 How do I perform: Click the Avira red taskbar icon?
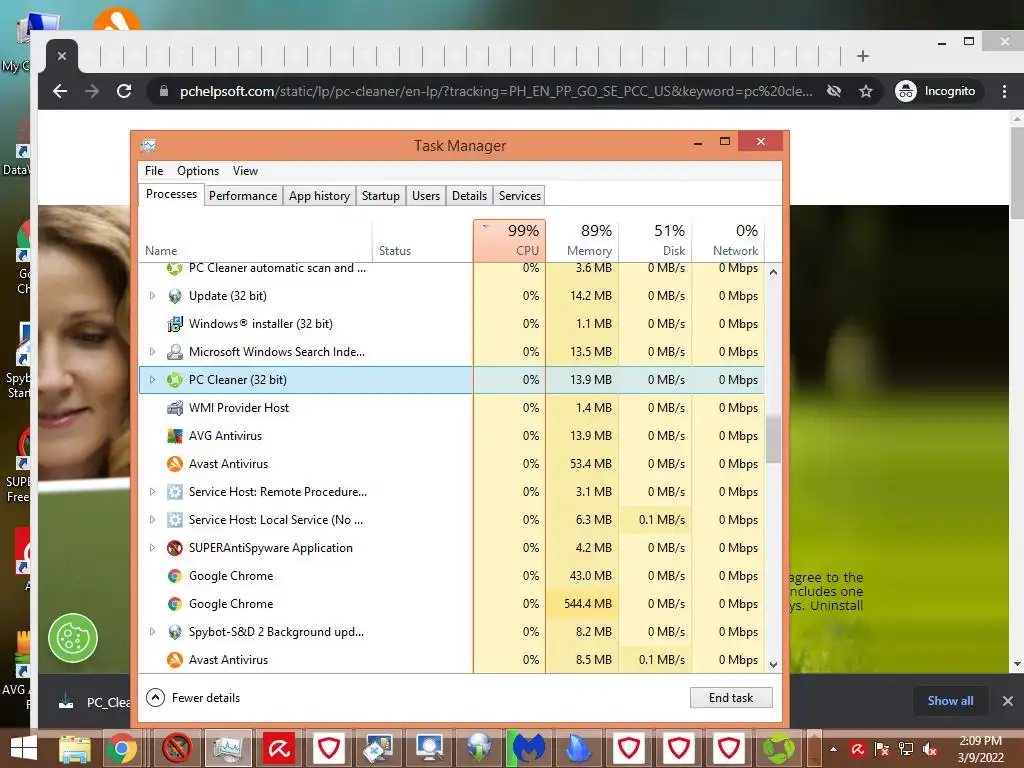[x=279, y=748]
